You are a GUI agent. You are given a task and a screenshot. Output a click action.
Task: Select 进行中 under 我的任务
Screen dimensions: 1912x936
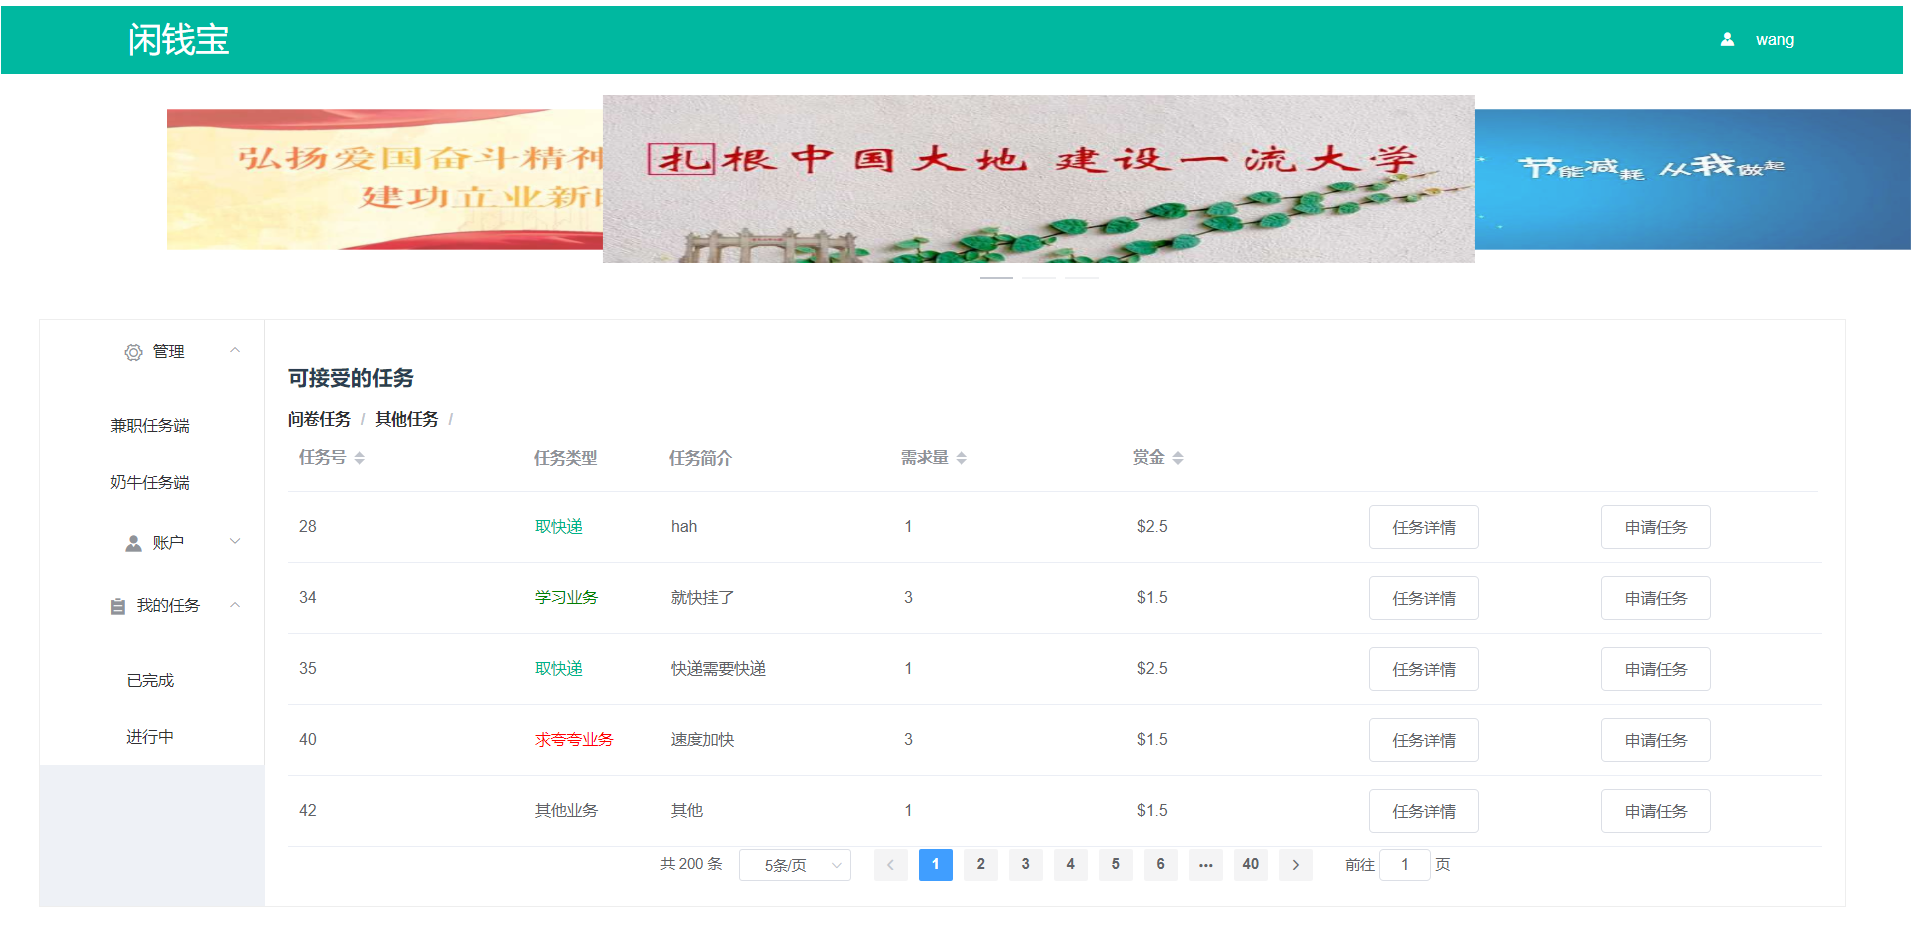150,737
